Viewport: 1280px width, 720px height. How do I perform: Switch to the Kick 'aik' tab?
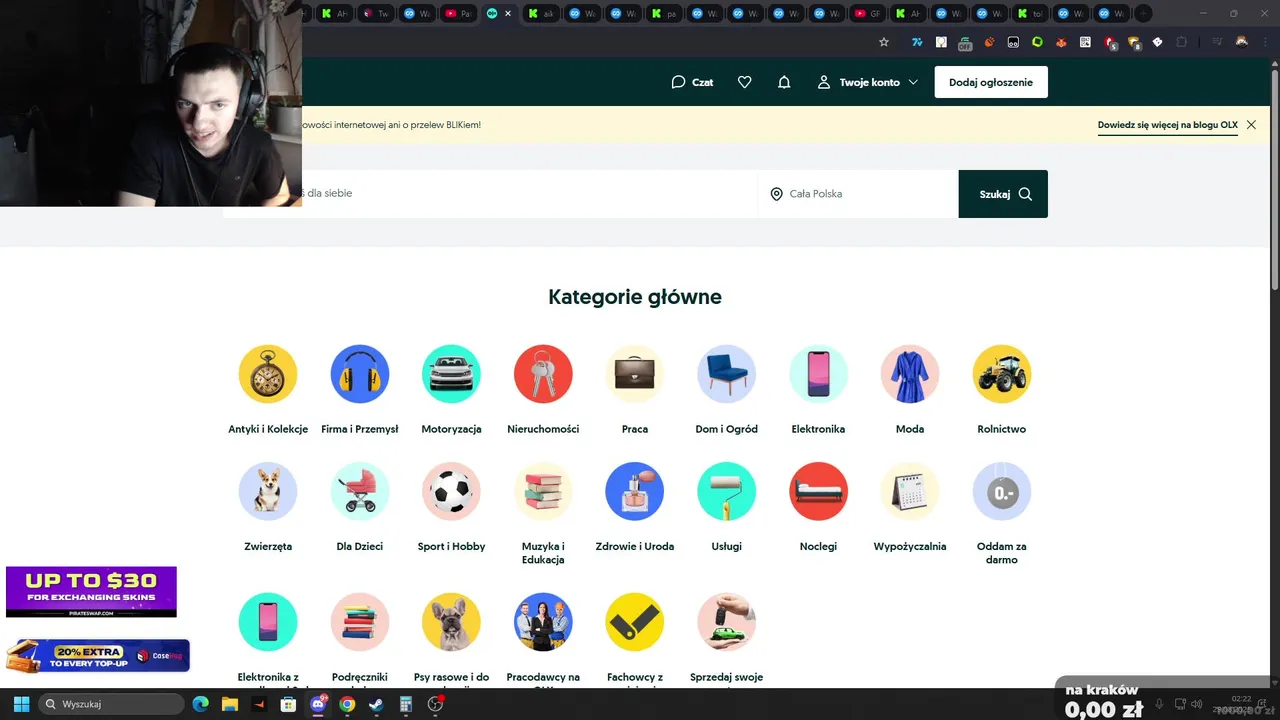pyautogui.click(x=542, y=14)
